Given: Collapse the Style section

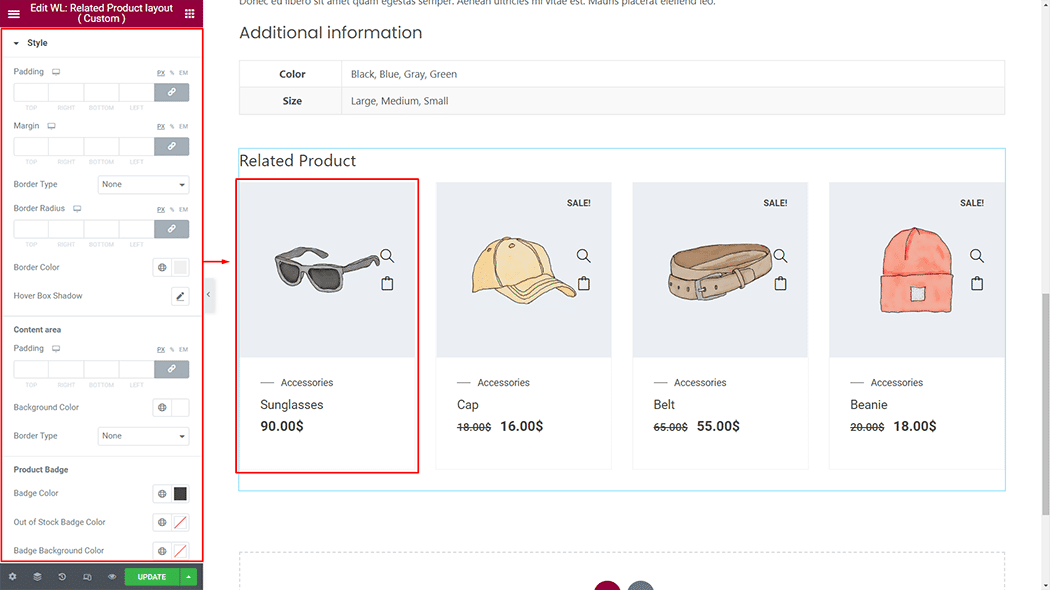Looking at the screenshot, I should point(16,43).
